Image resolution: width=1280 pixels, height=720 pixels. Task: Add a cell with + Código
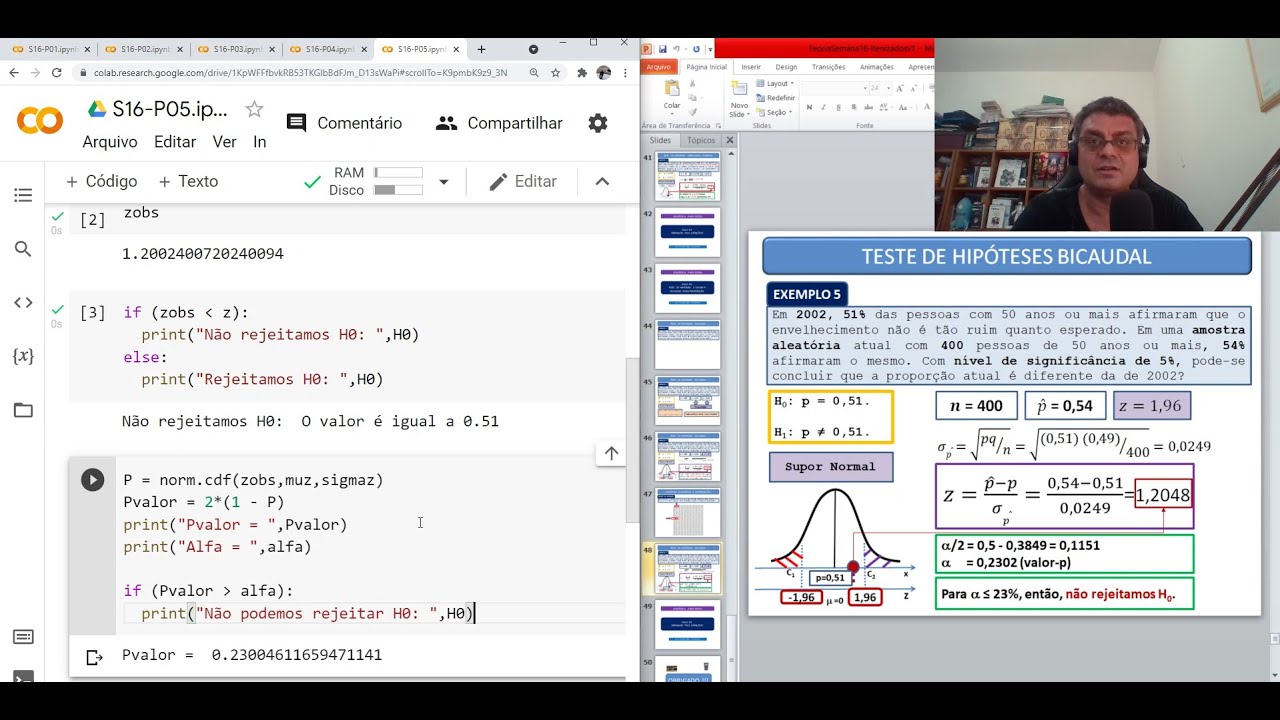(x=101, y=181)
